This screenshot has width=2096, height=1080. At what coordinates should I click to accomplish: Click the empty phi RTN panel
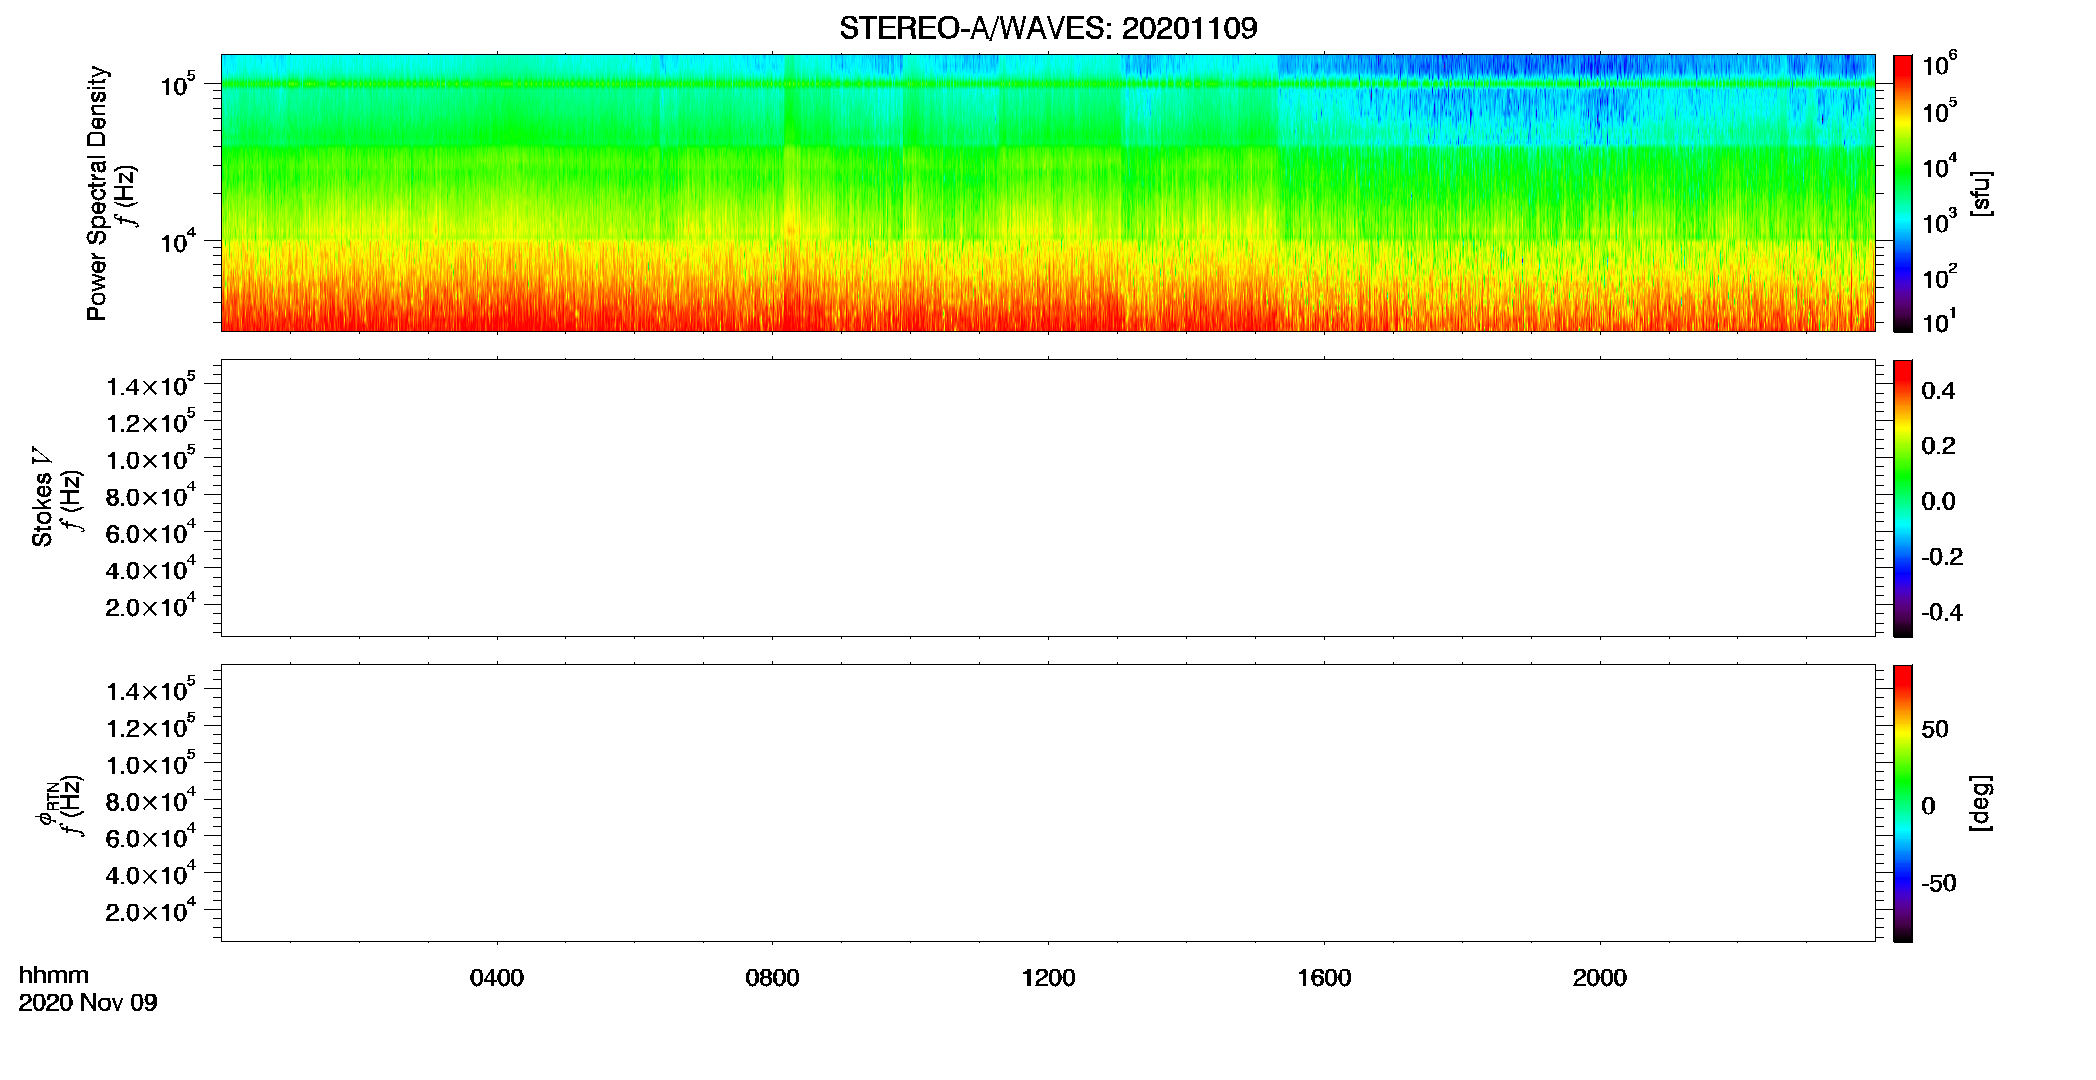(1048, 803)
